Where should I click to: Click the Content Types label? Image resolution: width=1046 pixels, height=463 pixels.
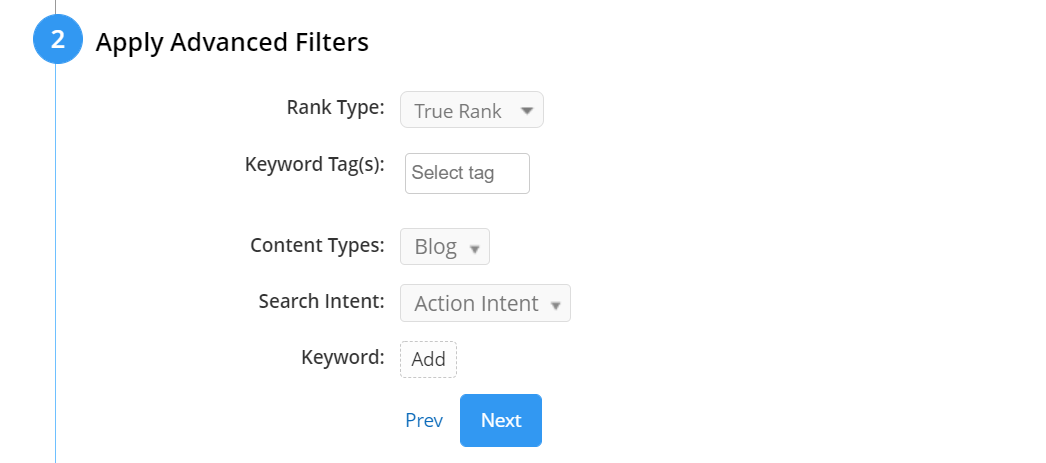pyautogui.click(x=317, y=245)
